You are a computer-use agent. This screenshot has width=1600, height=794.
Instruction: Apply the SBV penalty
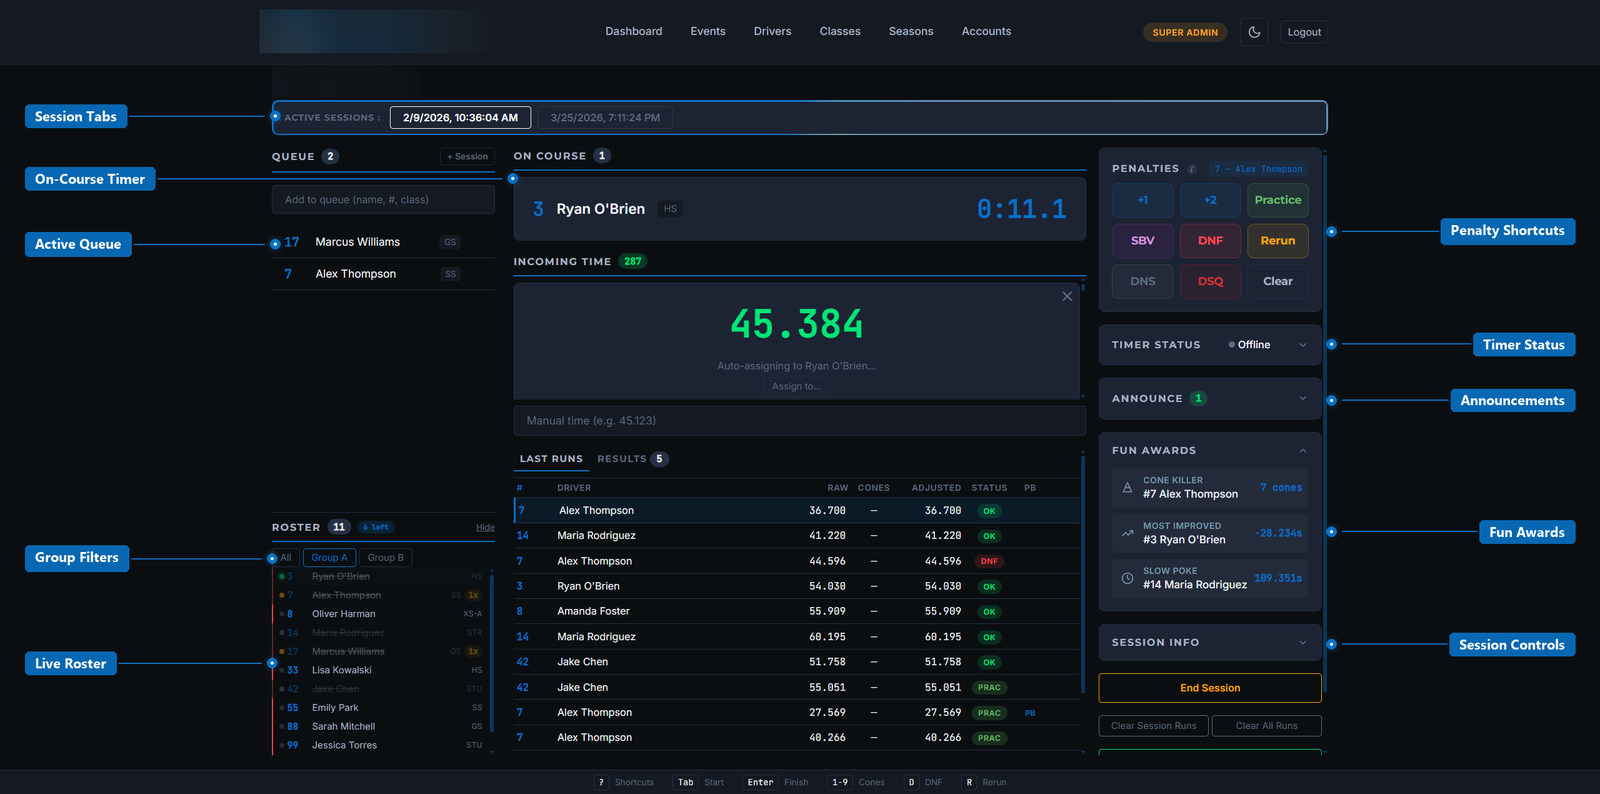[x=1143, y=241]
